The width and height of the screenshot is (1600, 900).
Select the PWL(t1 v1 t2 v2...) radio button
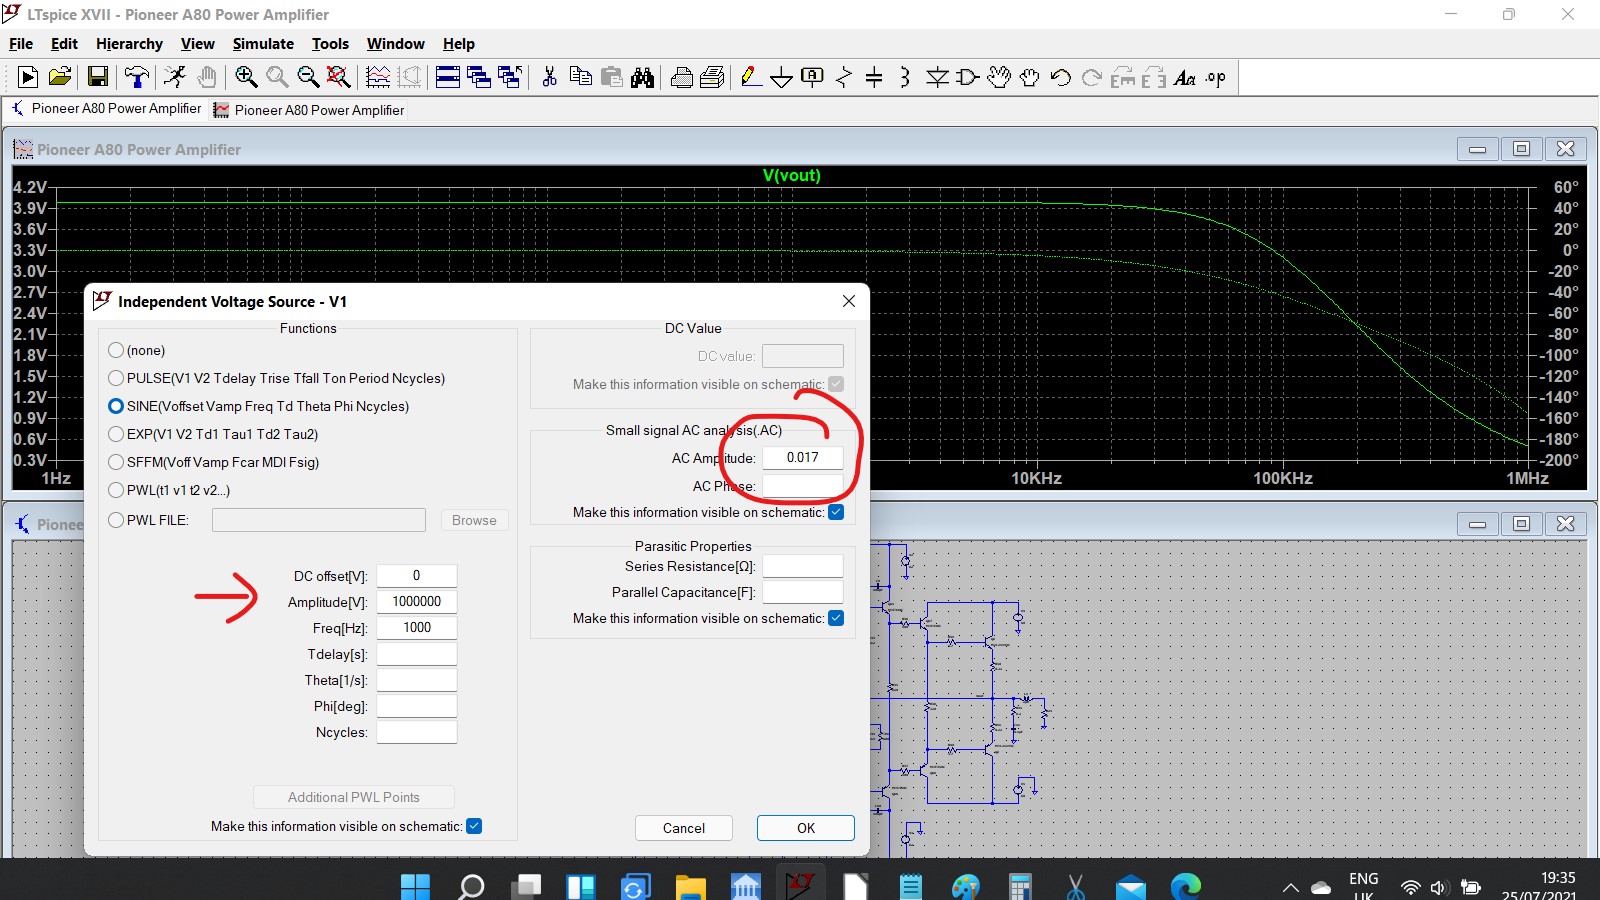click(116, 490)
